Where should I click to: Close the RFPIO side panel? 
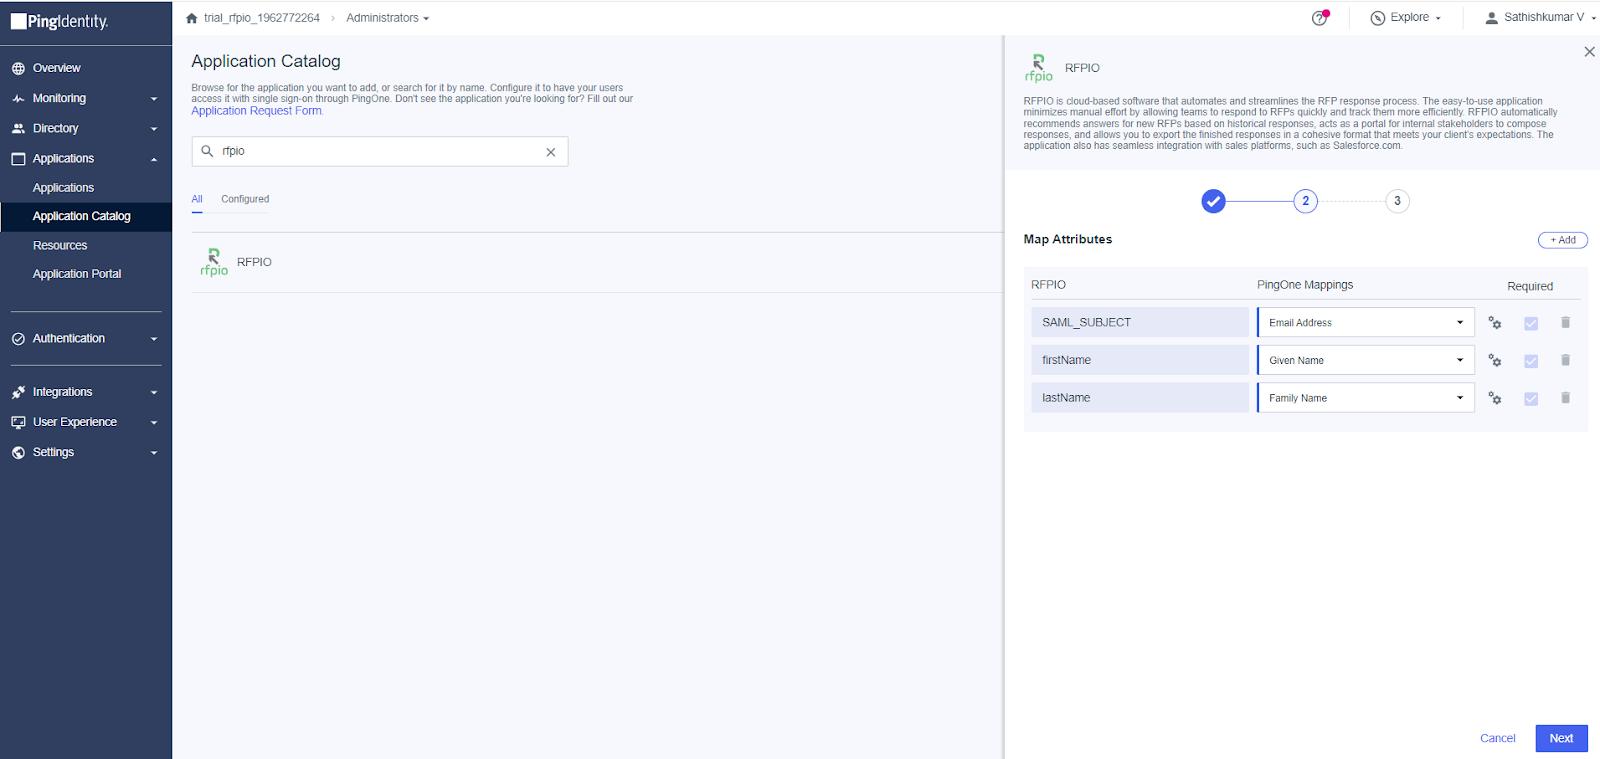coord(1589,52)
